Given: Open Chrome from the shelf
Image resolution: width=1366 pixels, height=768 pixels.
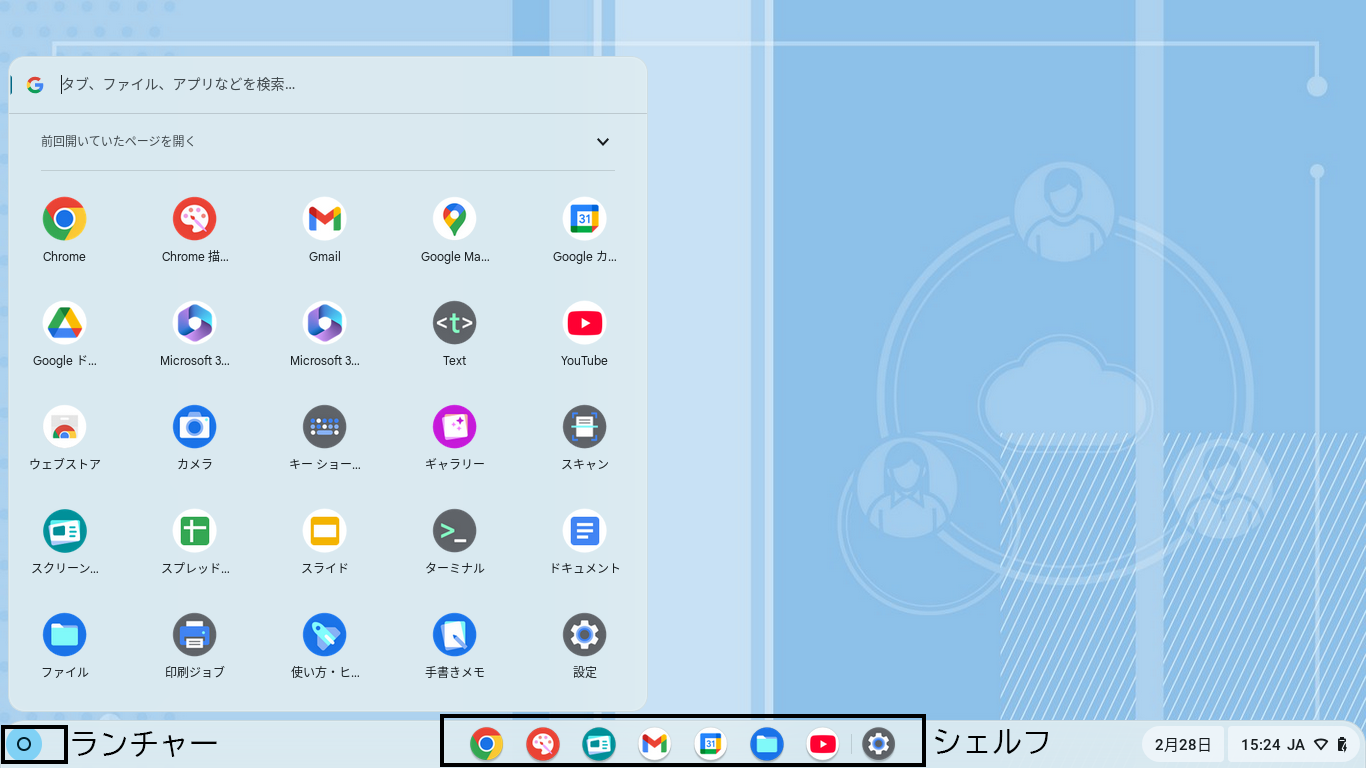Looking at the screenshot, I should click(487, 743).
